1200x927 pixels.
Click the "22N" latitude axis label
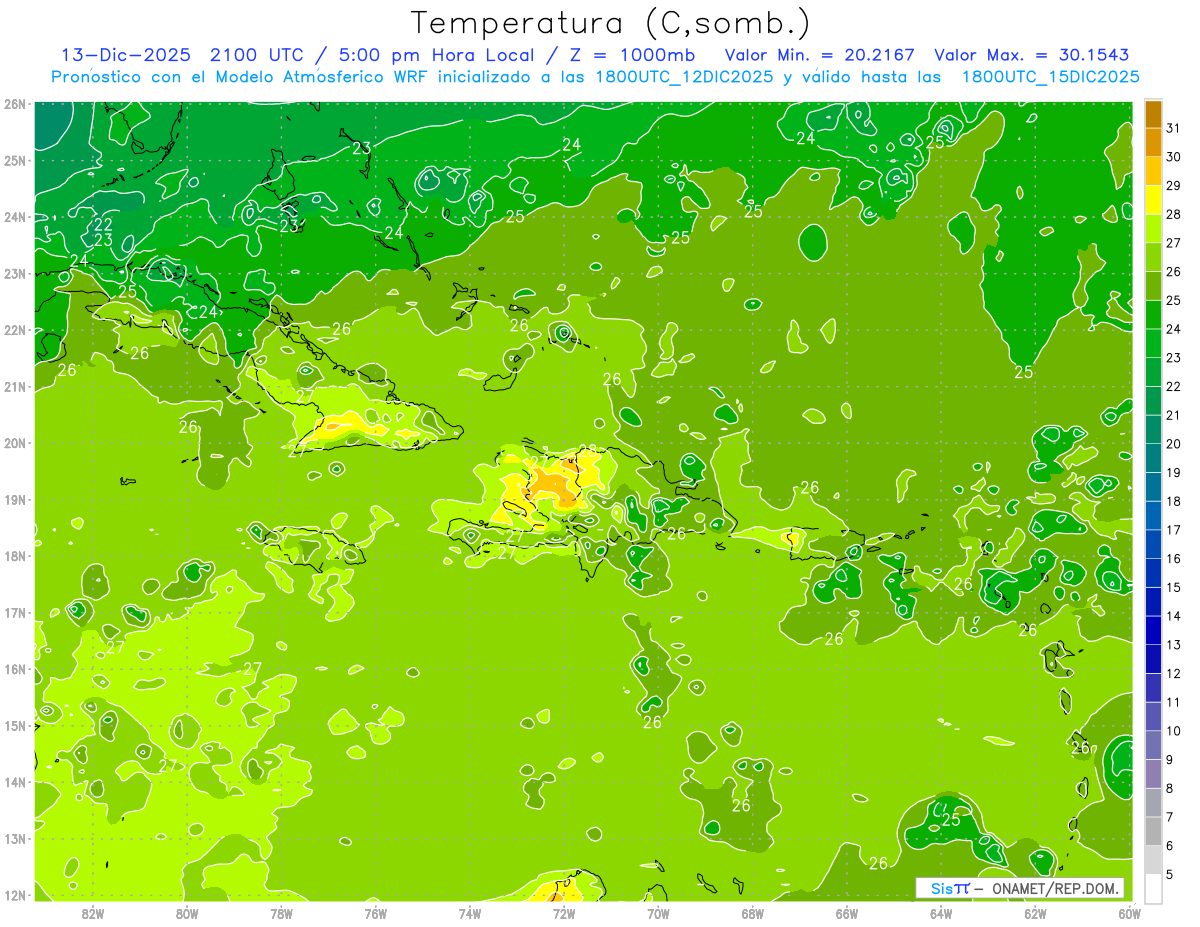point(14,330)
